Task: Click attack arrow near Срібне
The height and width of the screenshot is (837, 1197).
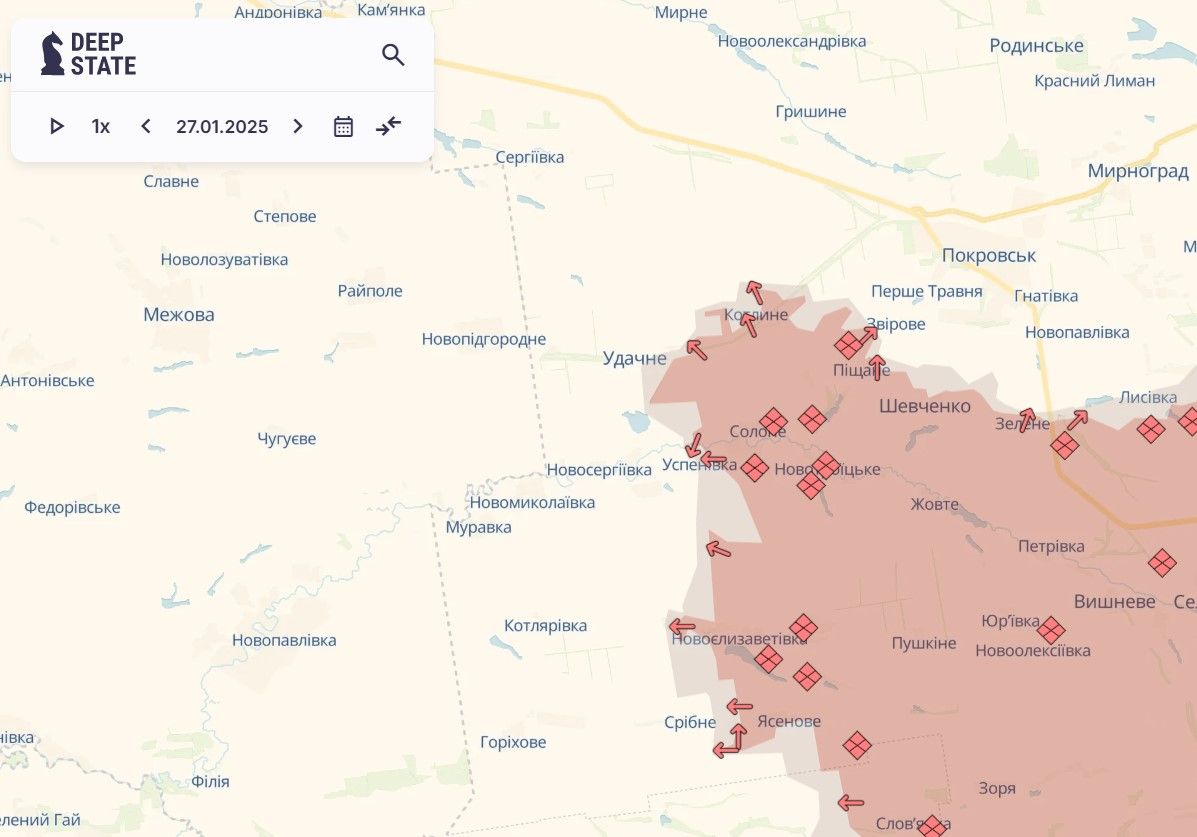Action: pos(739,707)
